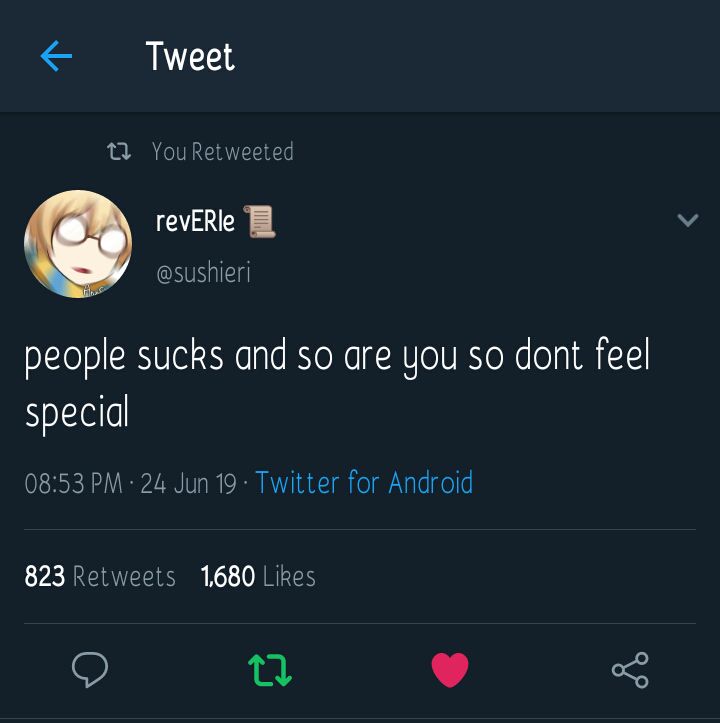Image resolution: width=720 pixels, height=723 pixels.
Task: Select the tweet line starting 'people sucks'
Action: 337,357
